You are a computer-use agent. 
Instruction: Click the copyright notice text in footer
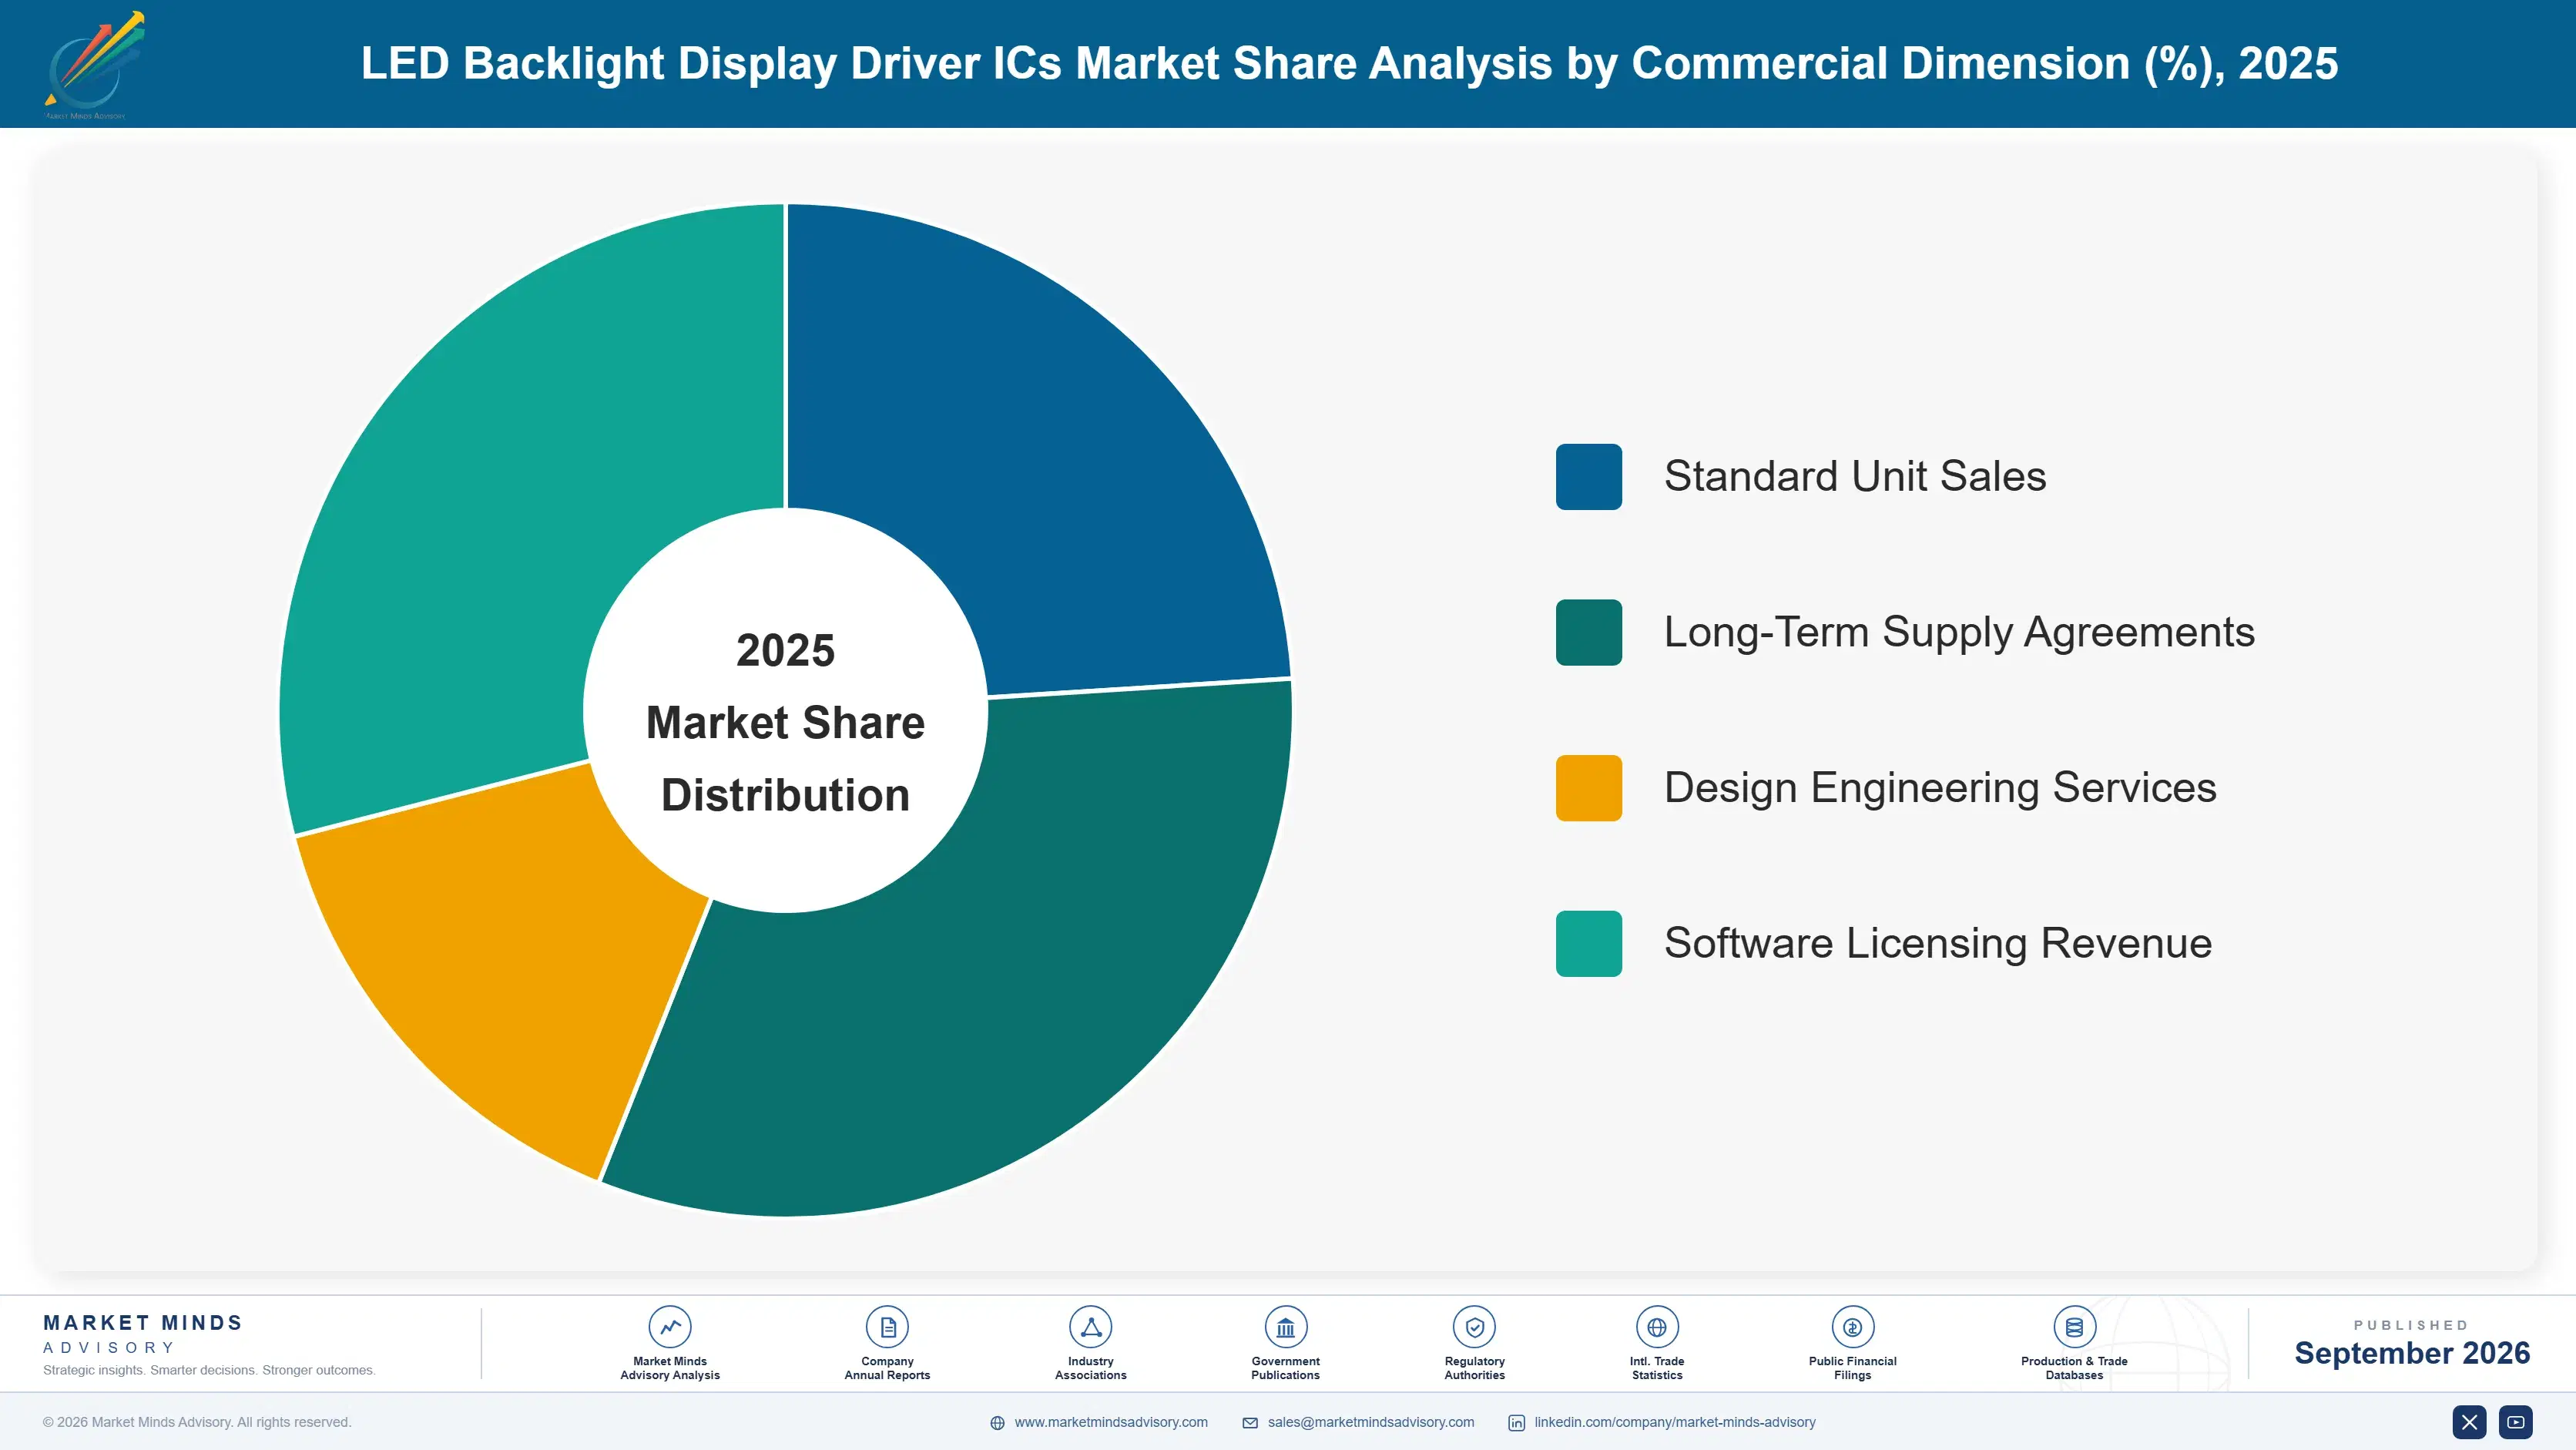pyautogui.click(x=197, y=1422)
